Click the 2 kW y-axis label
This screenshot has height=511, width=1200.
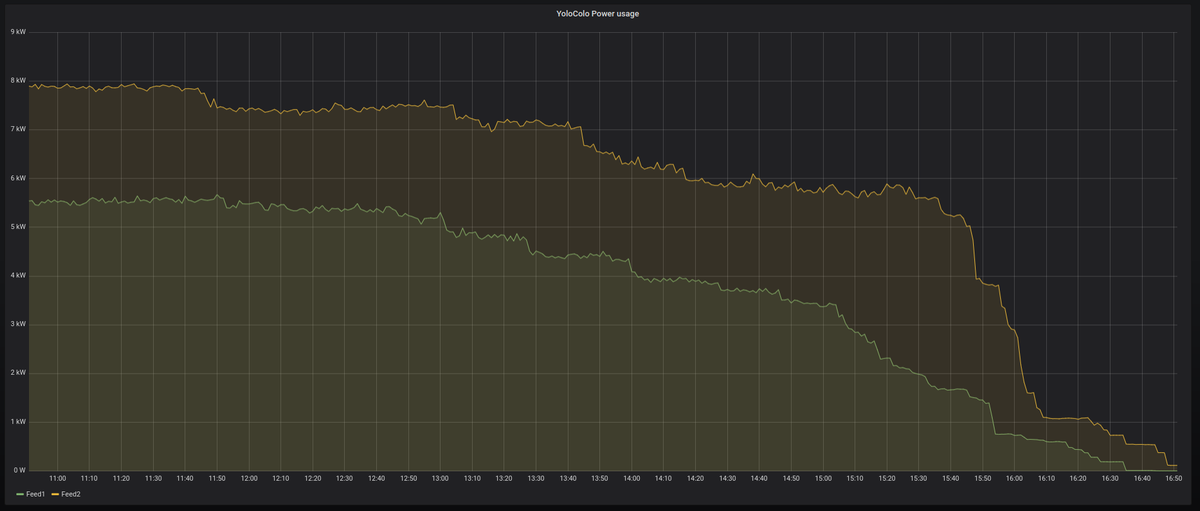[x=18, y=373]
